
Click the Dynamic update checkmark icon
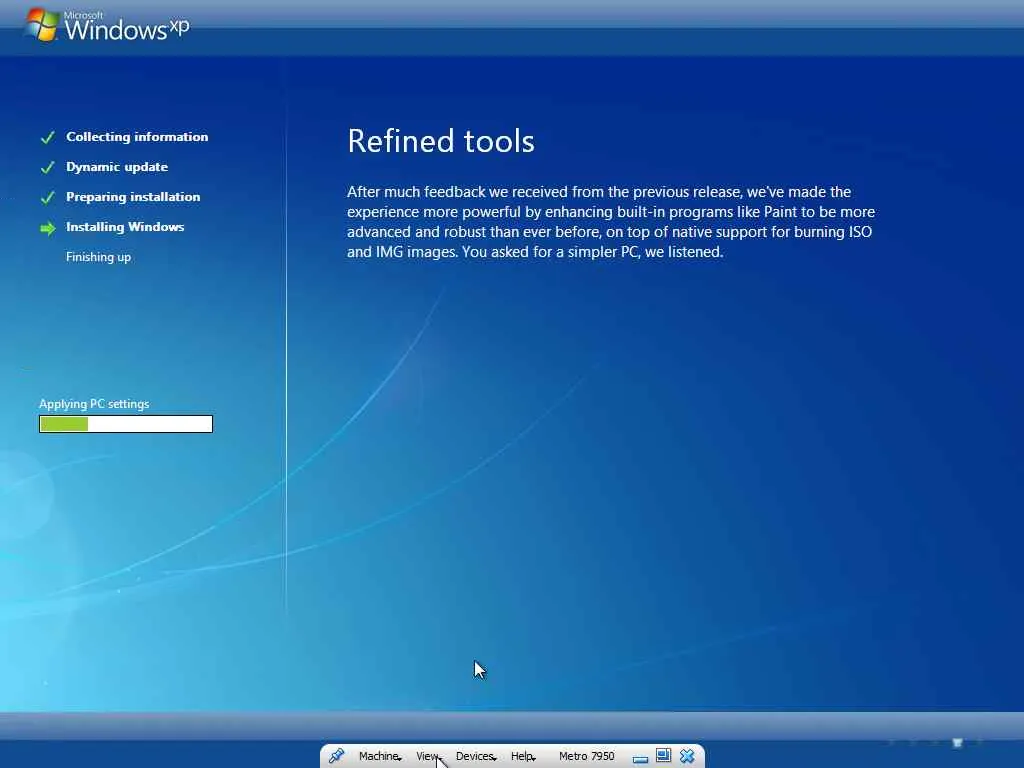(x=48, y=167)
